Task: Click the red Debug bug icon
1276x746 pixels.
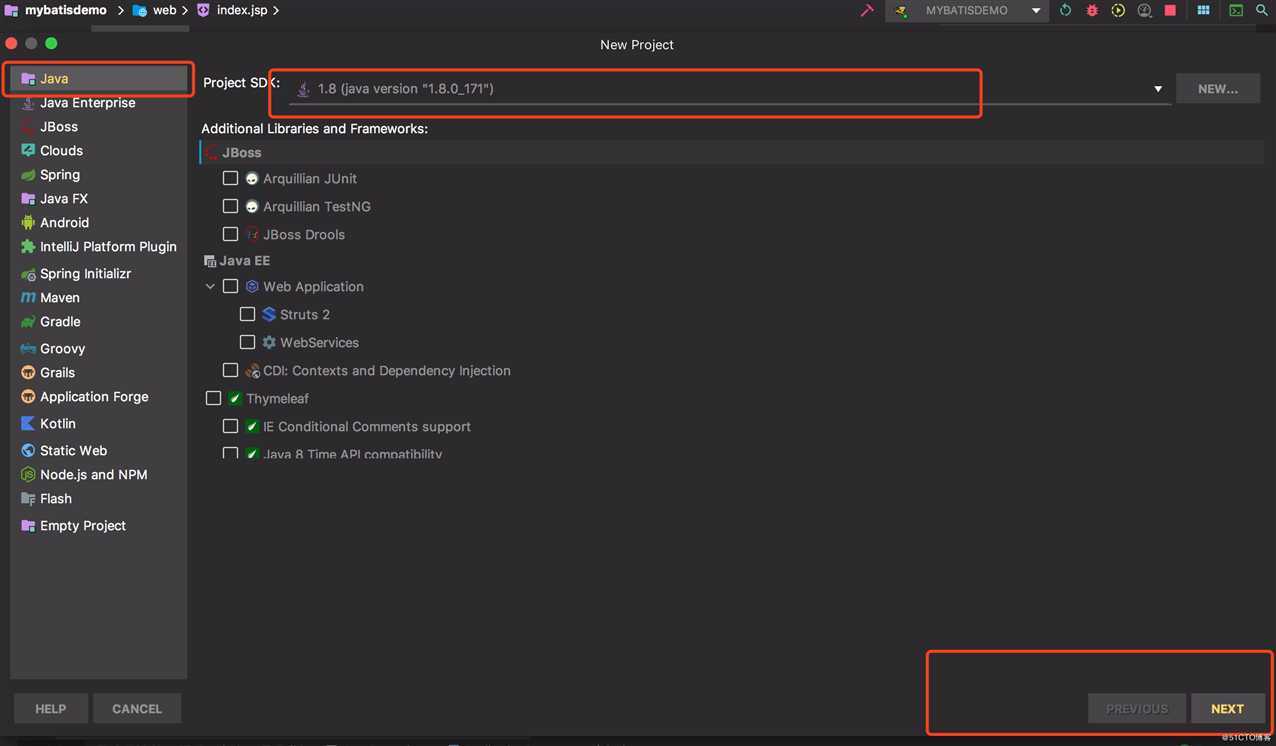Action: coord(1092,10)
